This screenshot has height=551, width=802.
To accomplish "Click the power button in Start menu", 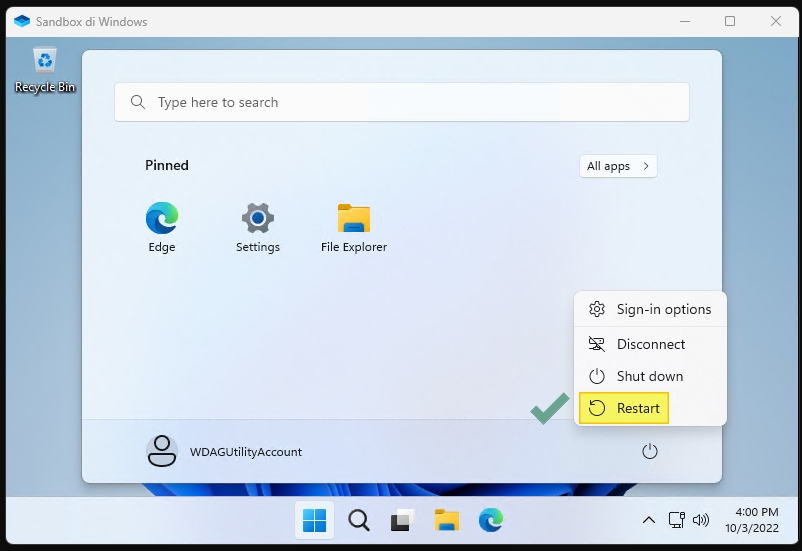I will point(650,451).
